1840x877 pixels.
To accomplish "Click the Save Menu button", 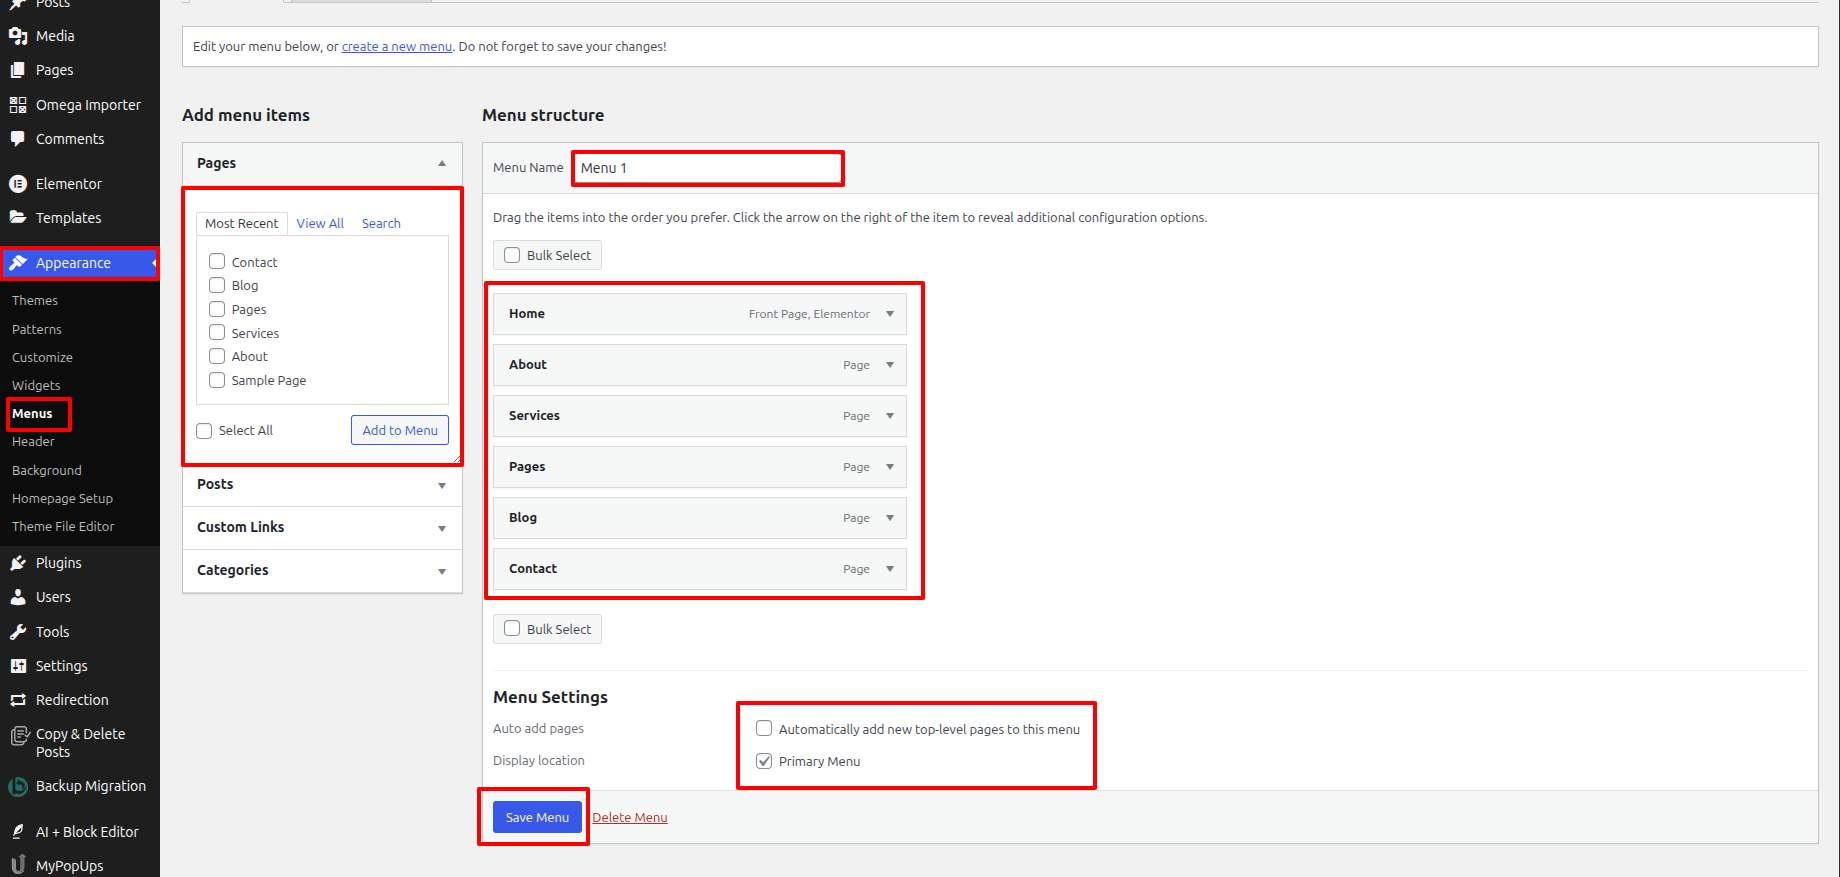I will 537,817.
